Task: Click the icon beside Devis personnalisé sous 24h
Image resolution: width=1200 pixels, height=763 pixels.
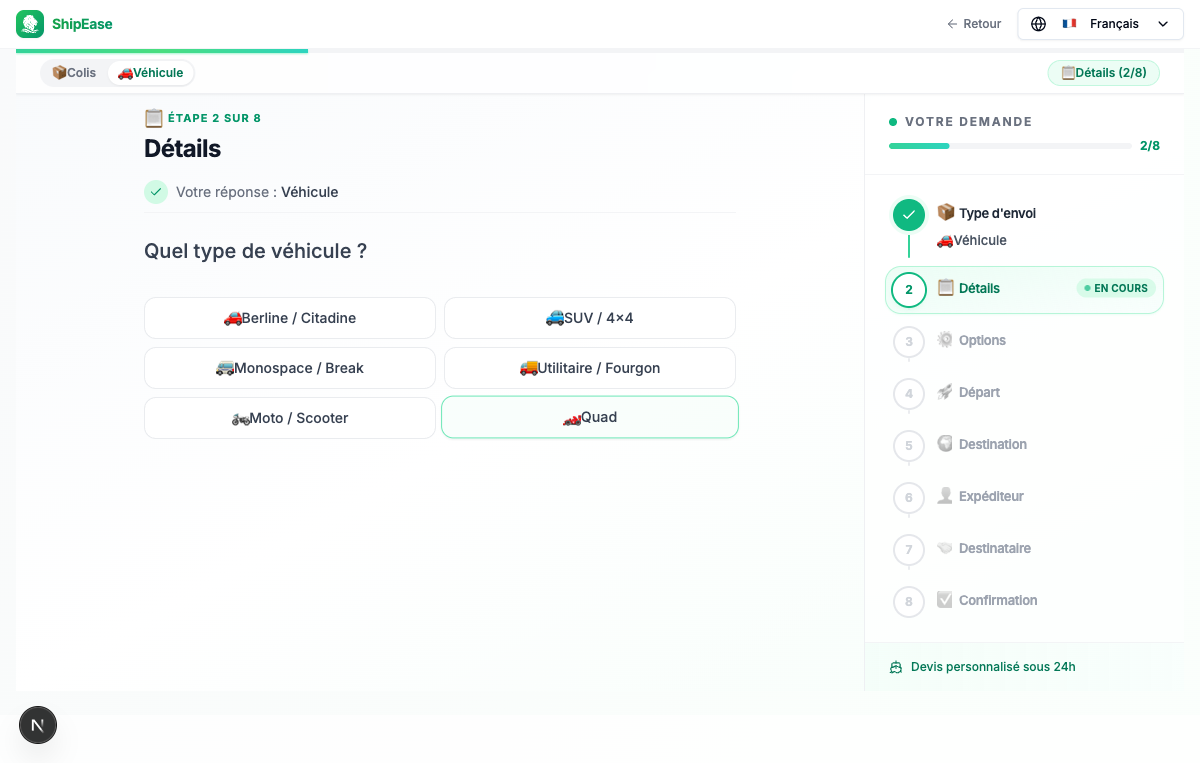Action: point(896,667)
